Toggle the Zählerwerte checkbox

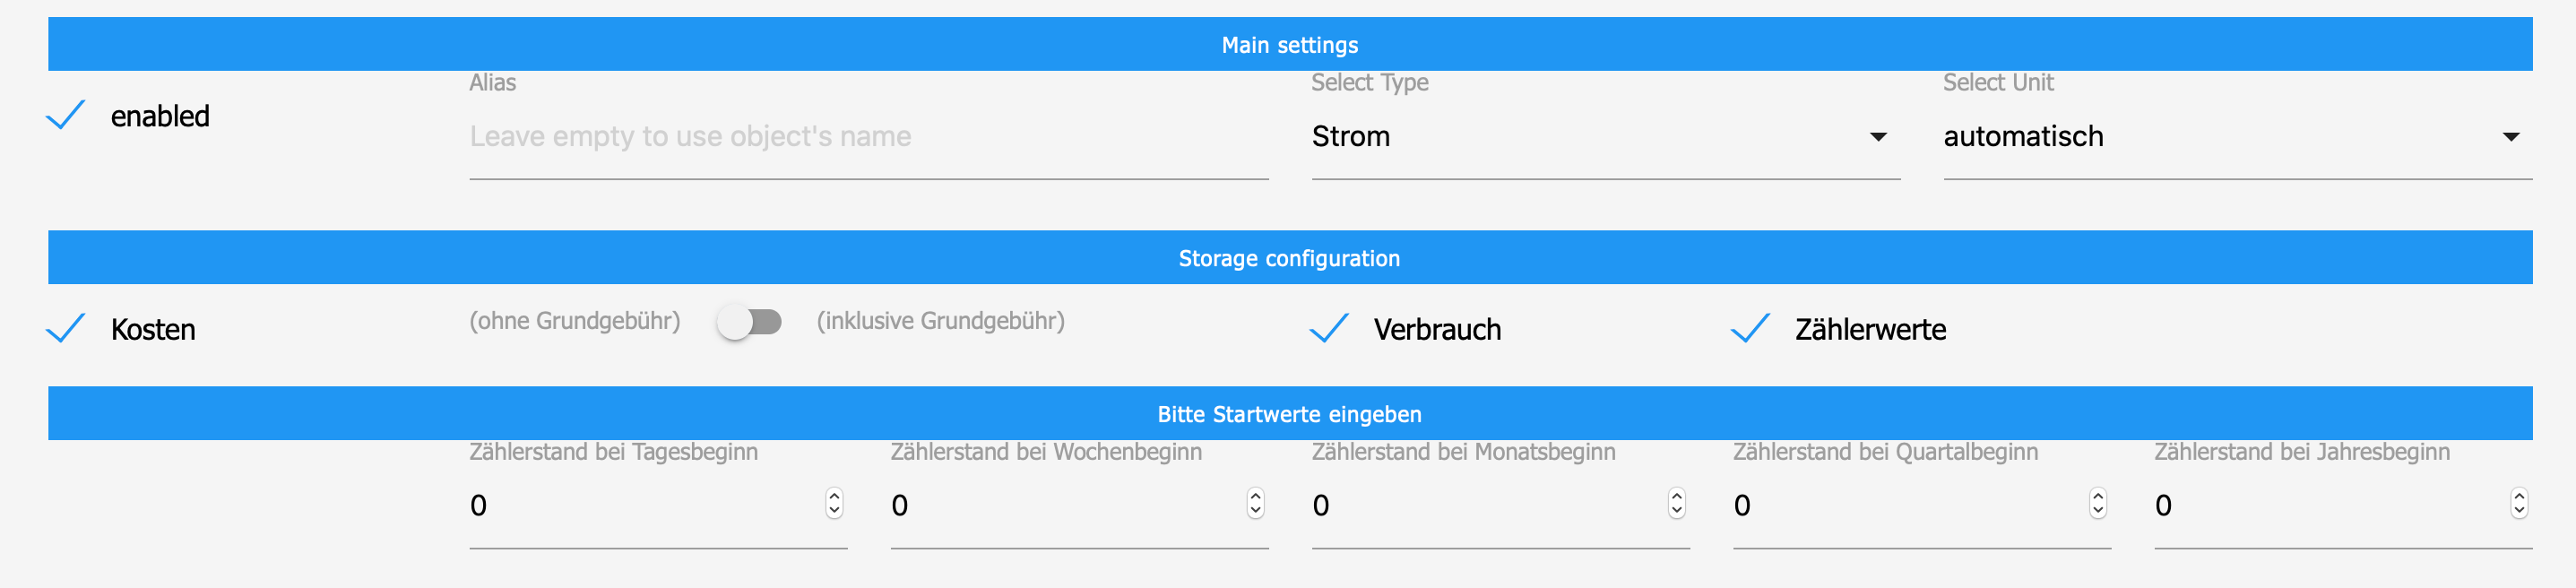coord(1750,329)
